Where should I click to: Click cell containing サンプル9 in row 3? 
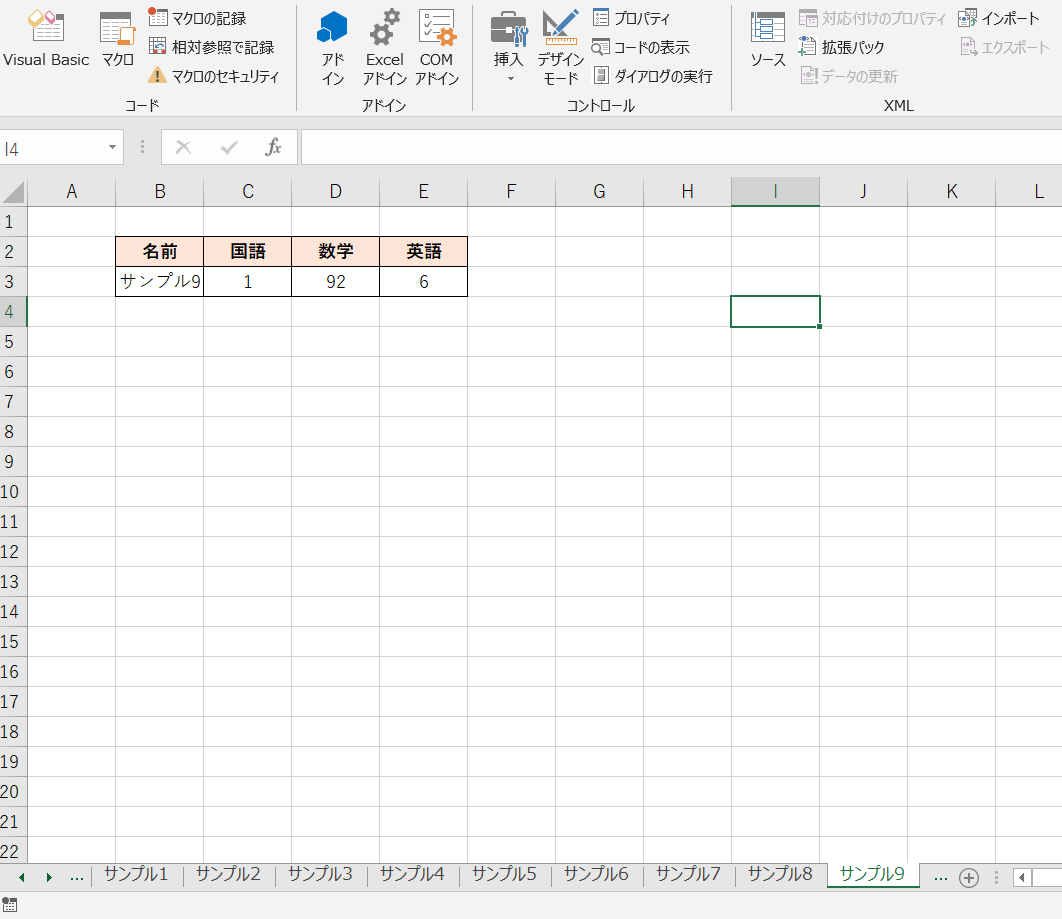pyautogui.click(x=160, y=281)
